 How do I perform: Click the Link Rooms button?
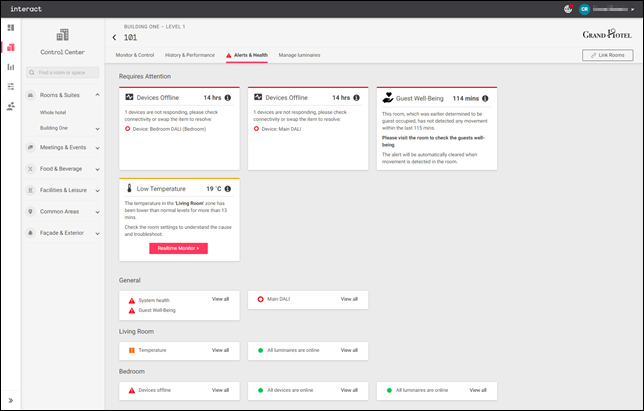[607, 55]
